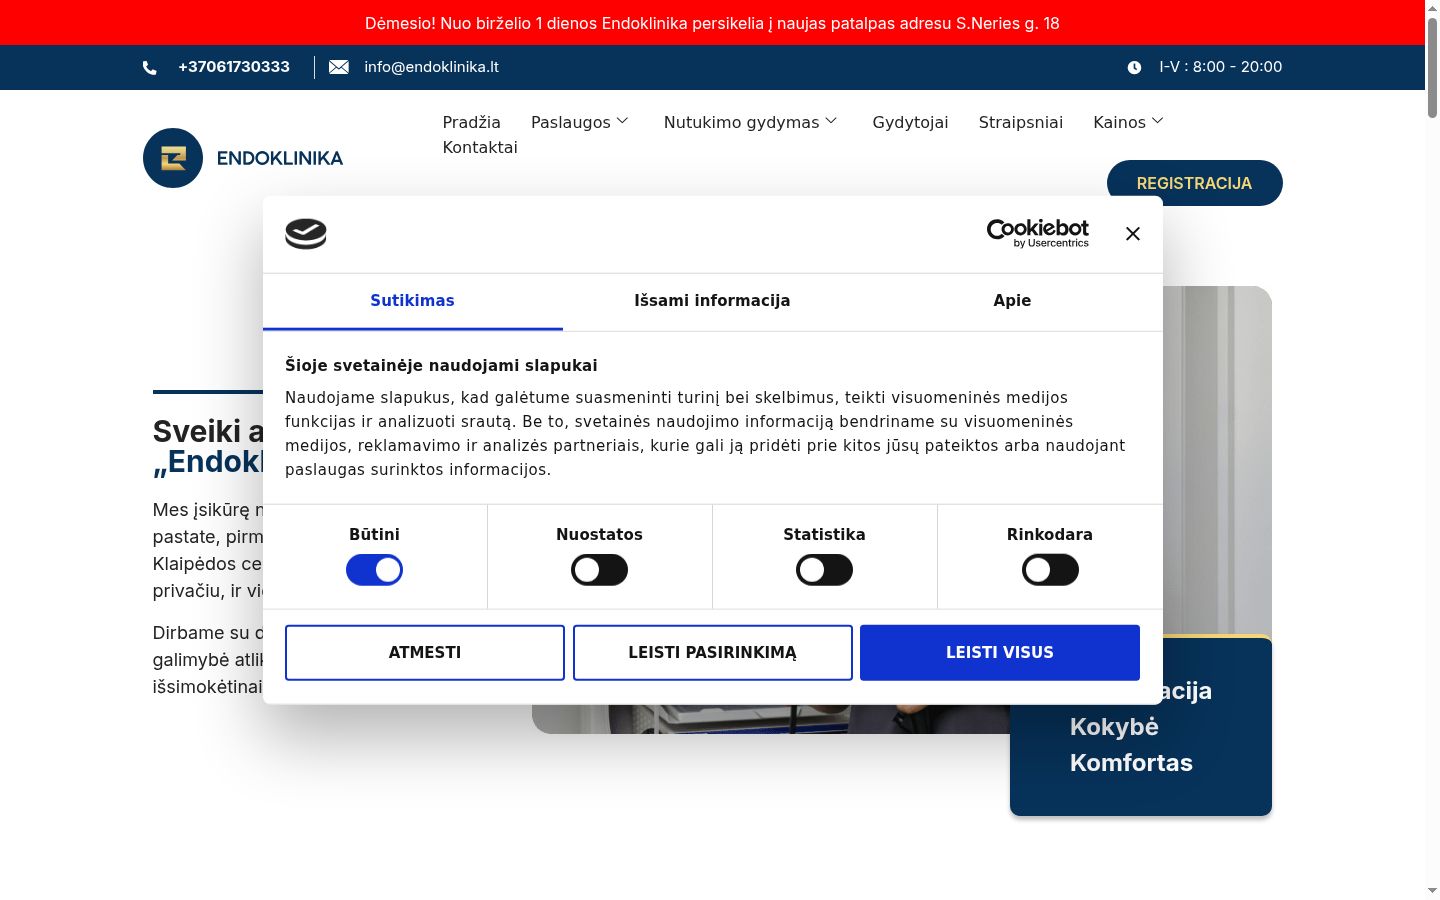
Task: Click the LEISTI VISUS button
Action: click(x=1000, y=652)
